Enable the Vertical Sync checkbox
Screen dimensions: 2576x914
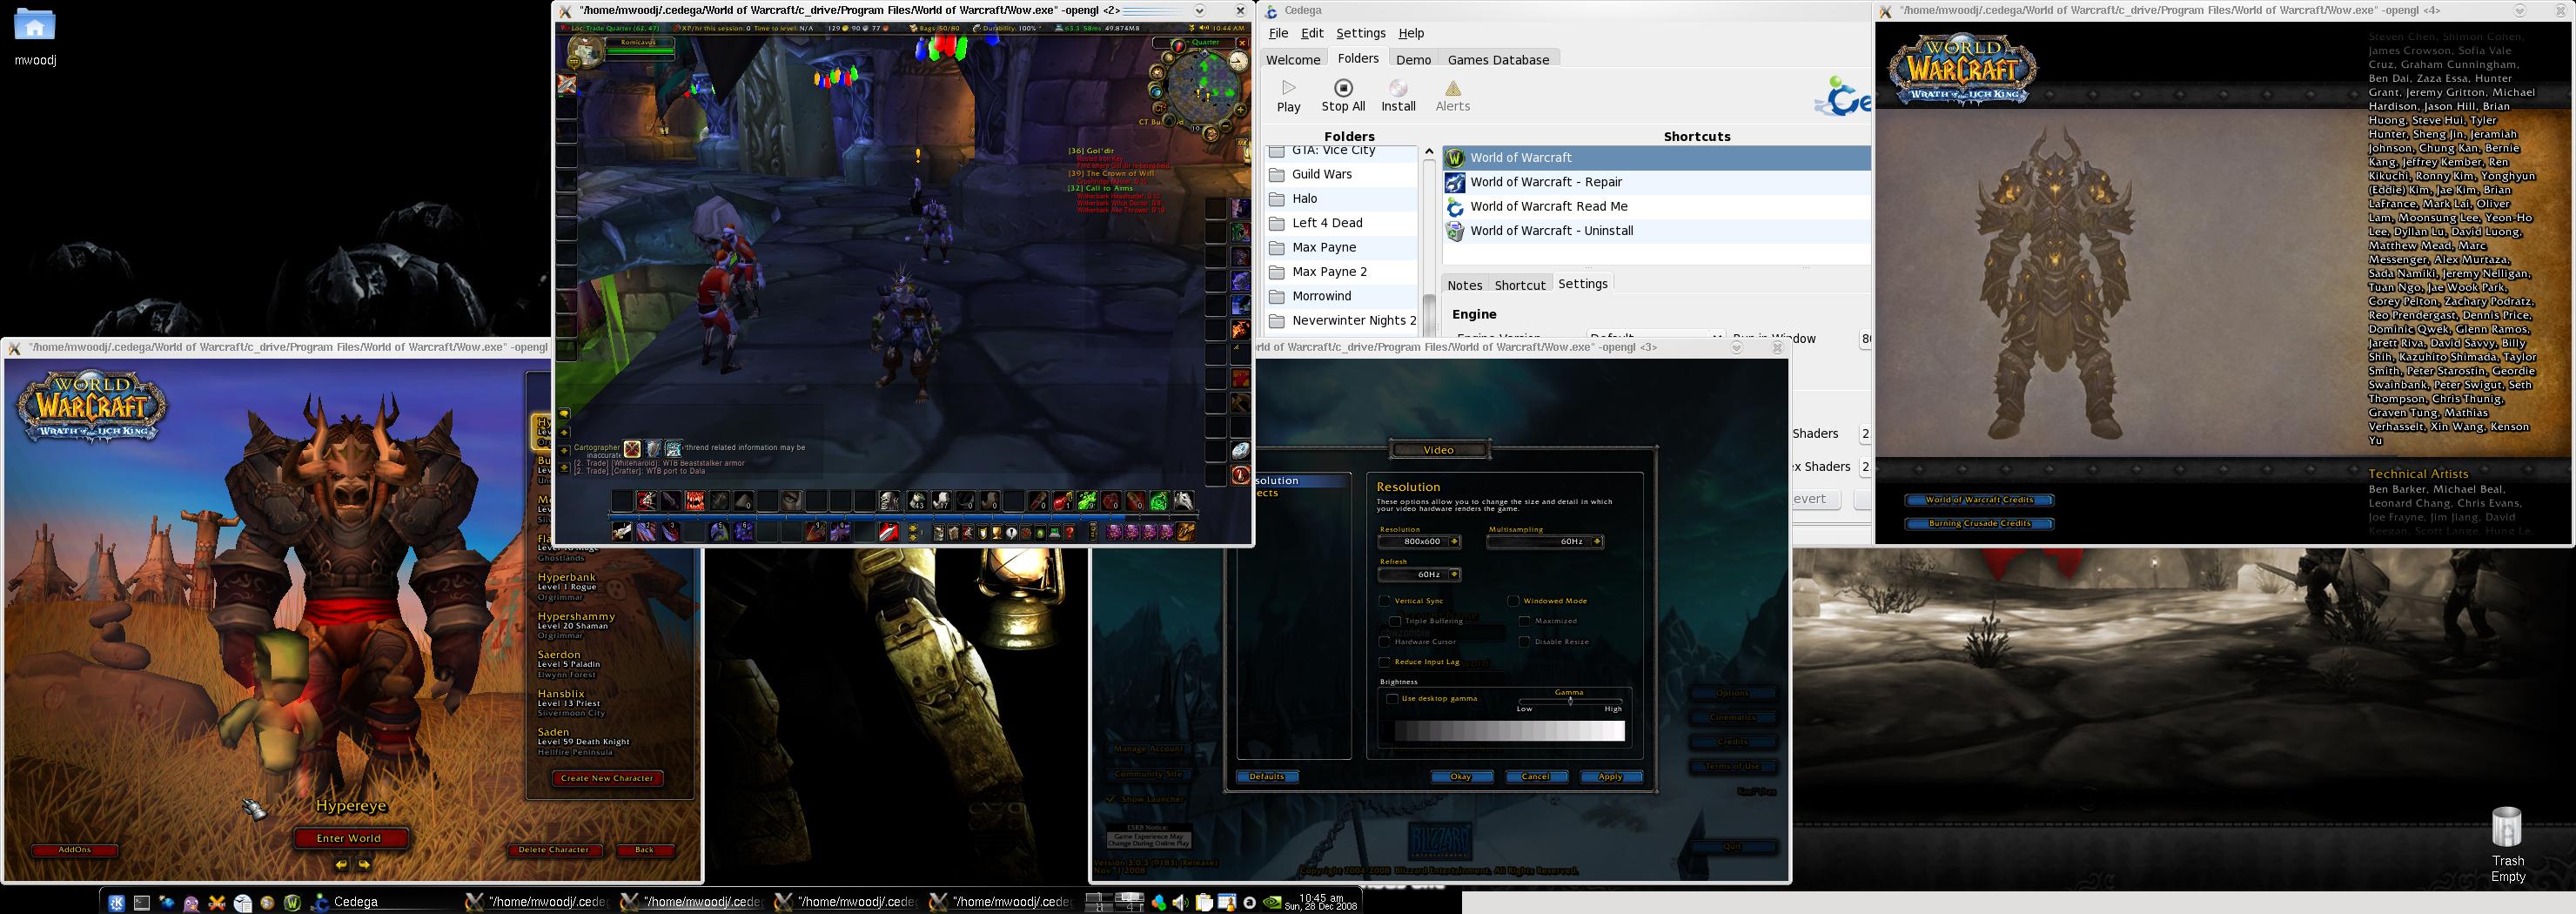point(1385,601)
